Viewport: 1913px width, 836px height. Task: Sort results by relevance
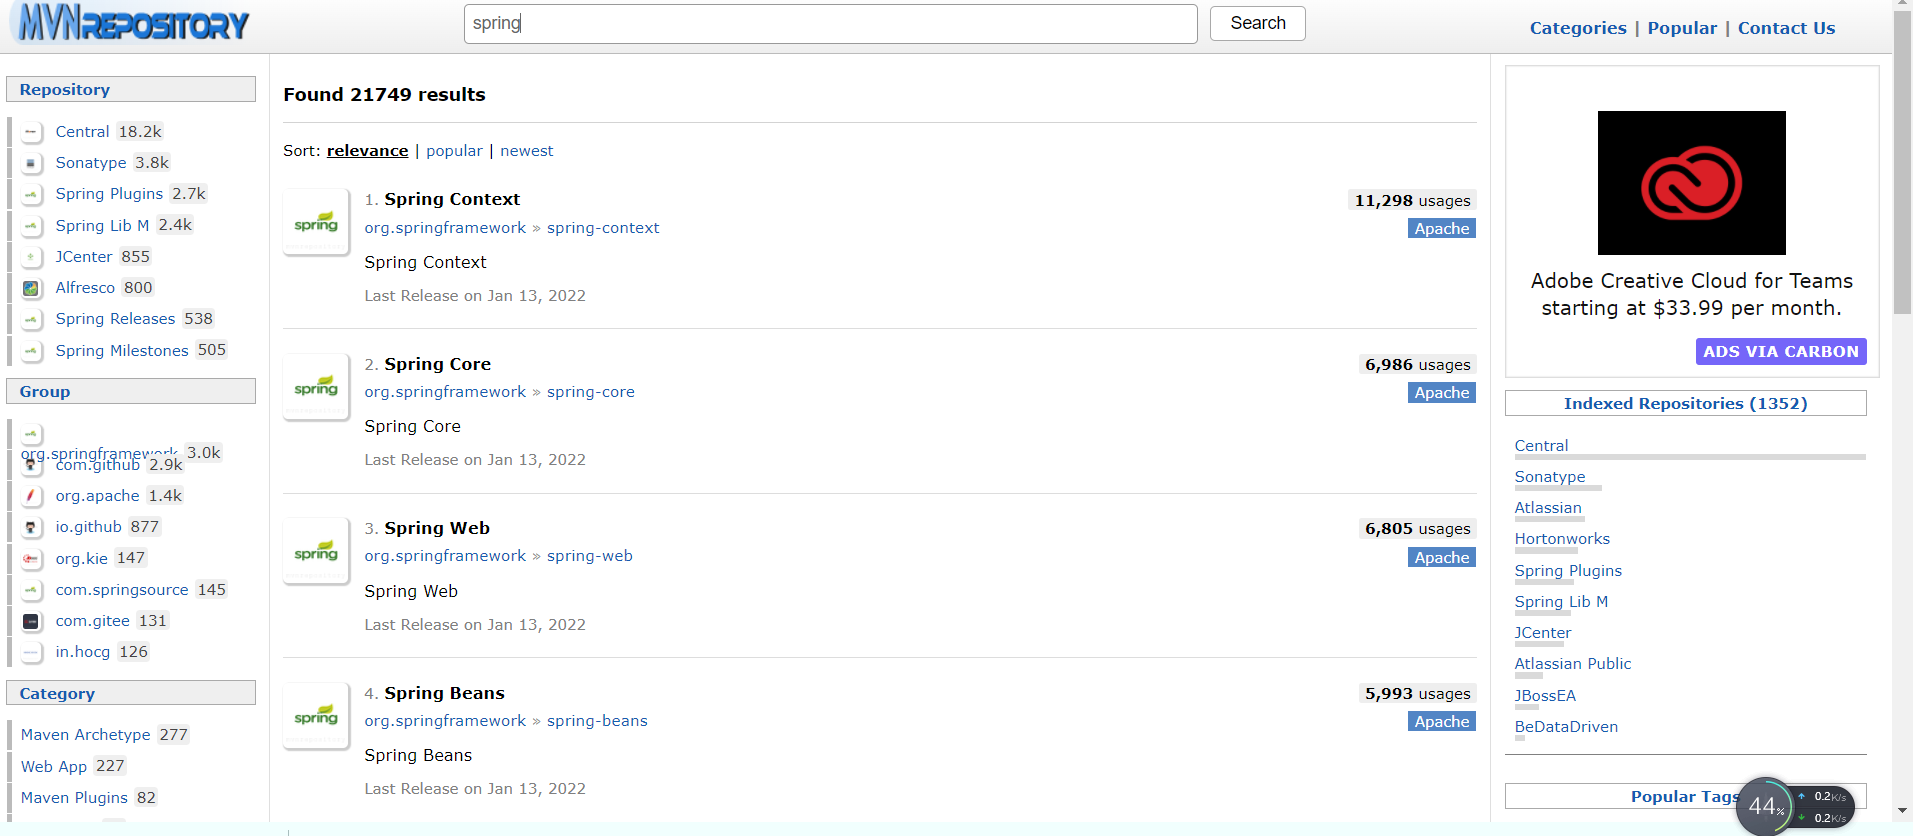coord(367,151)
